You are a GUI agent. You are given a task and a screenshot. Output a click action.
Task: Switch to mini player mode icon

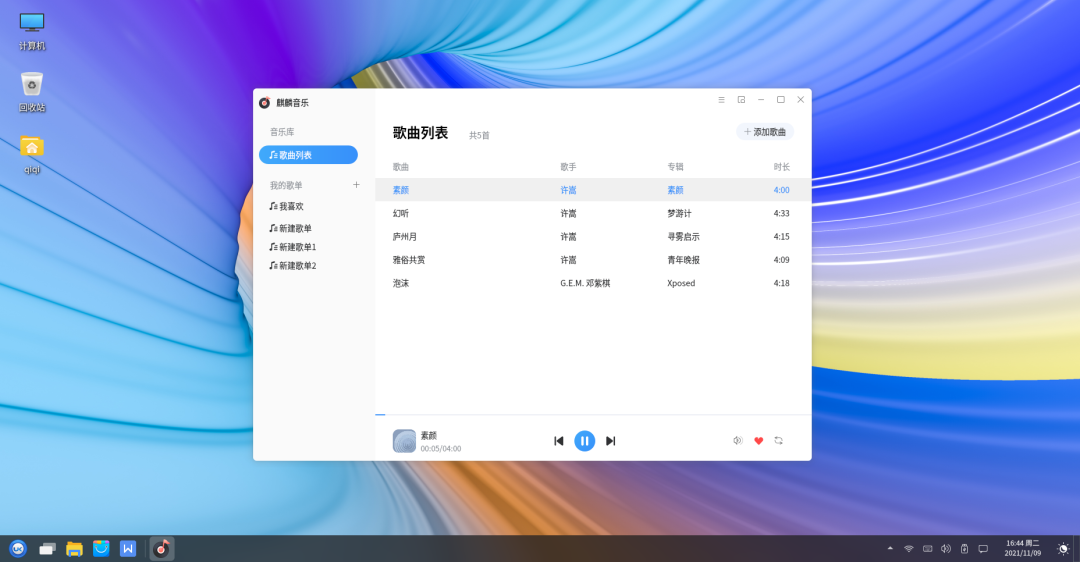pos(741,100)
